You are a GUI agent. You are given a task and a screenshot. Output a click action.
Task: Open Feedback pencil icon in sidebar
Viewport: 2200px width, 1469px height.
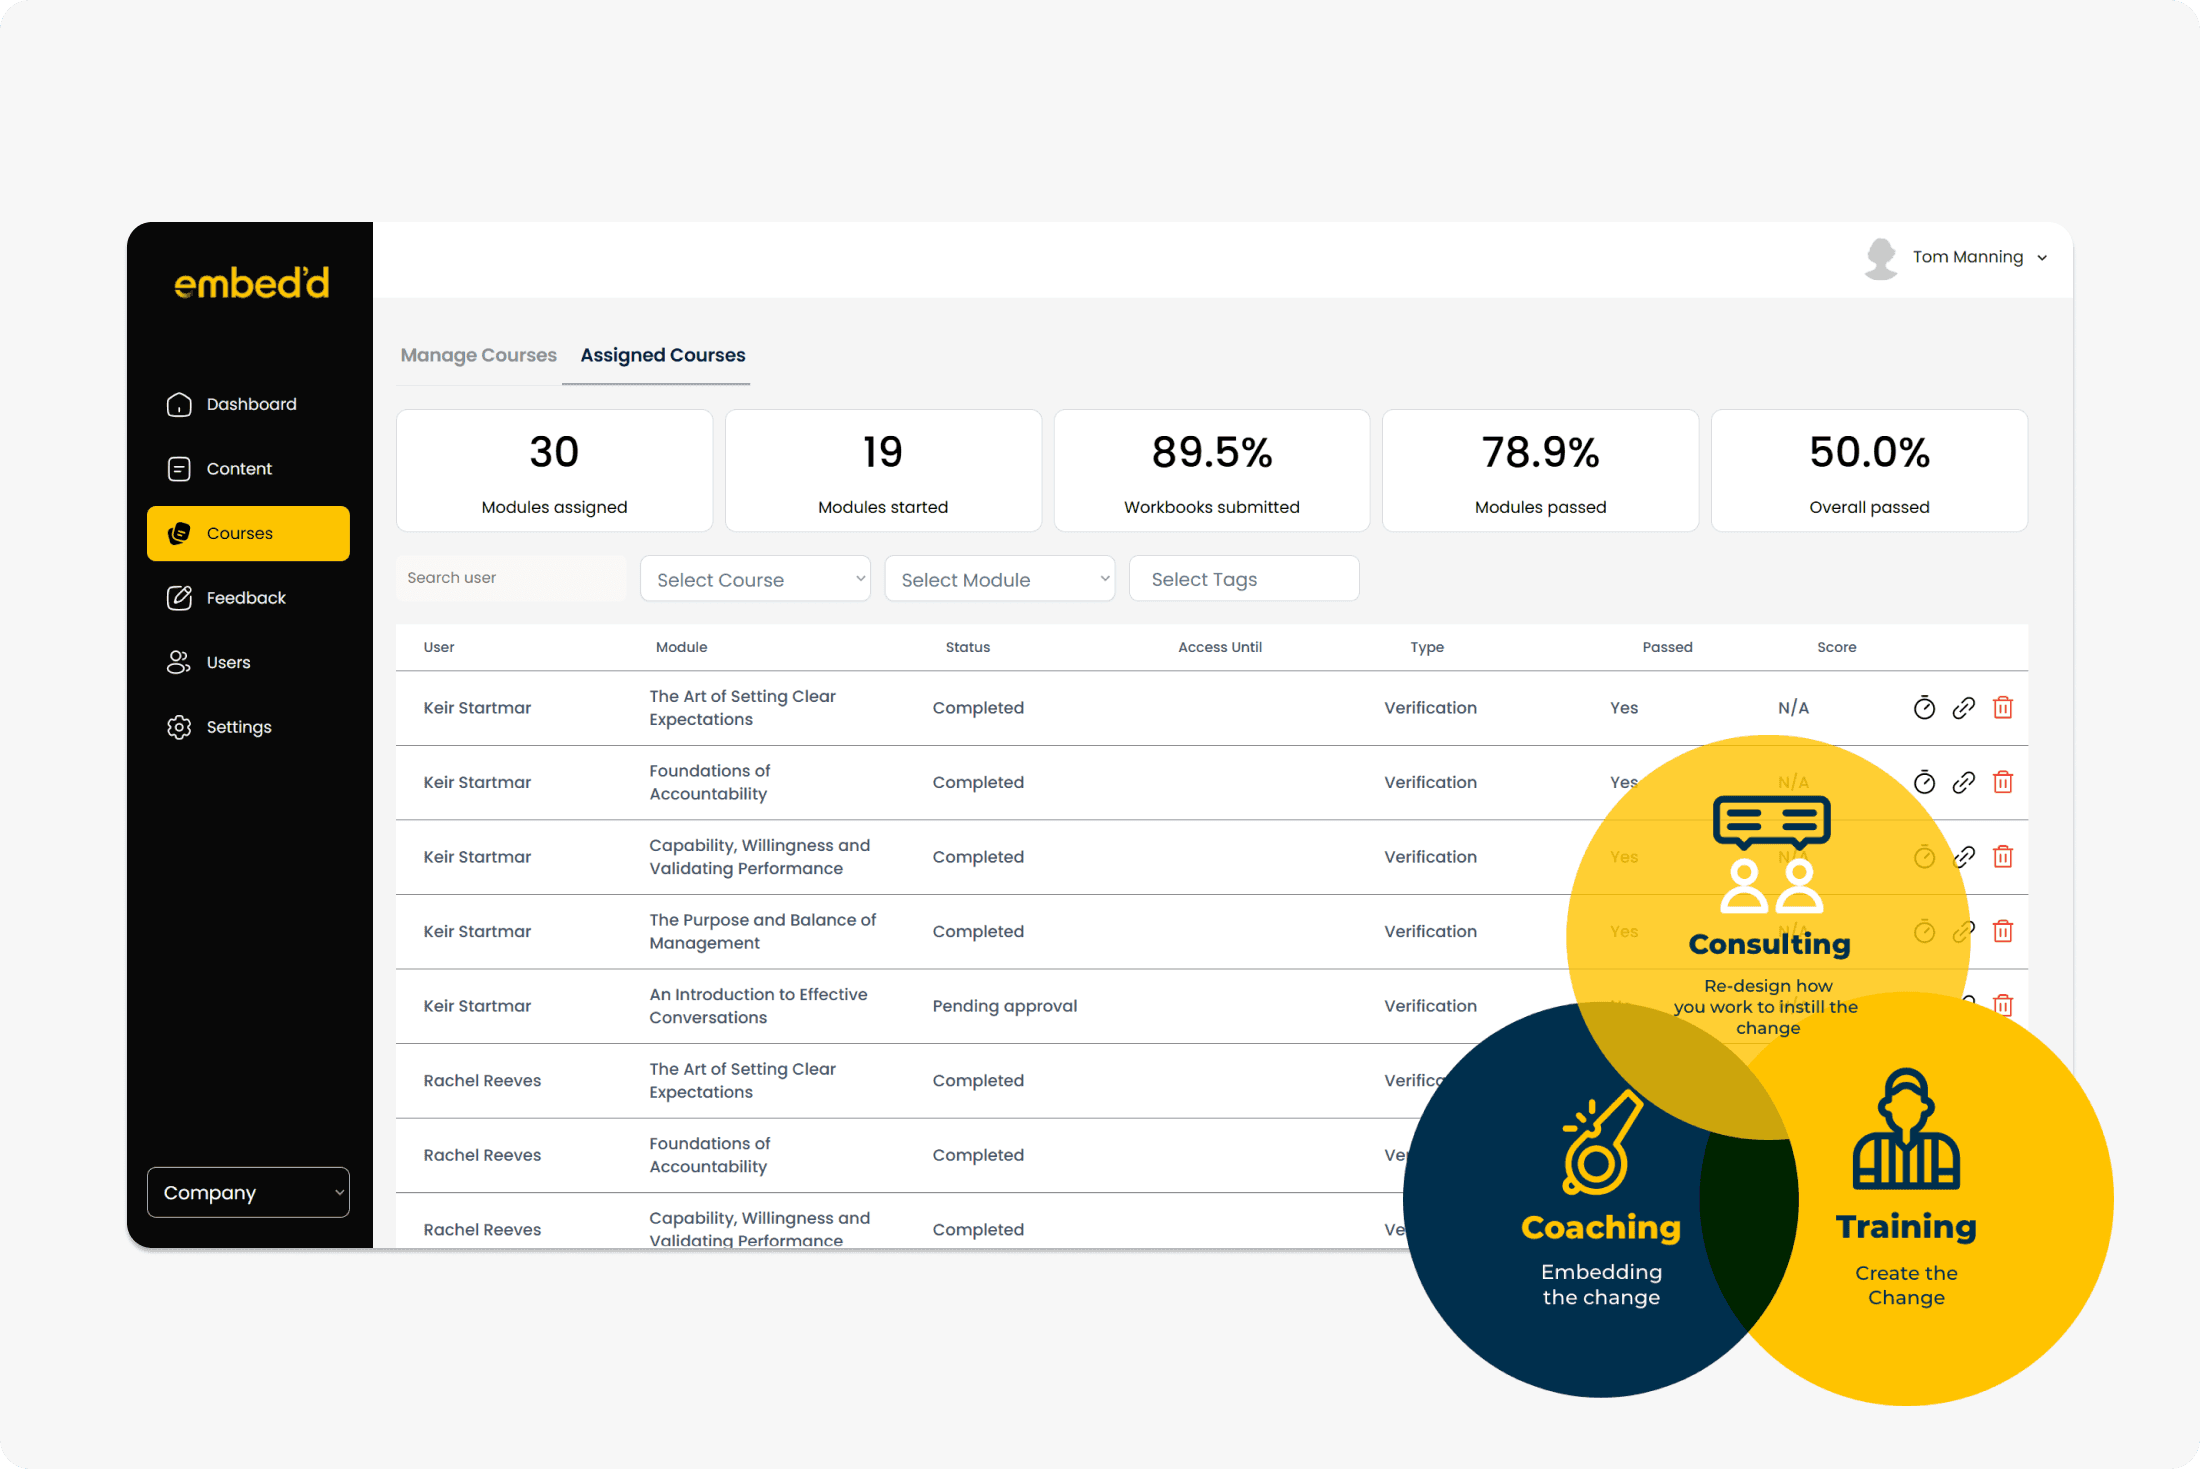coord(179,598)
